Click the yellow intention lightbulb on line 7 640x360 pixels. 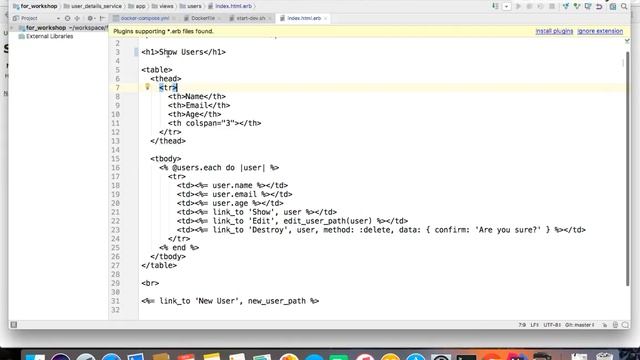(x=147, y=87)
